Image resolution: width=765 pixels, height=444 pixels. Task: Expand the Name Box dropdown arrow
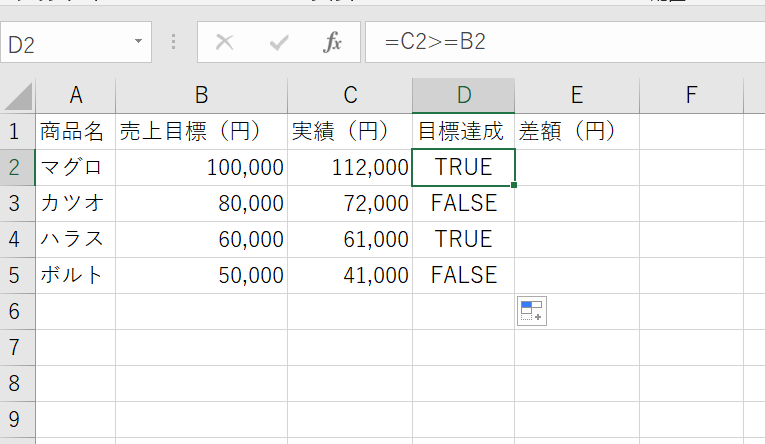(x=137, y=43)
